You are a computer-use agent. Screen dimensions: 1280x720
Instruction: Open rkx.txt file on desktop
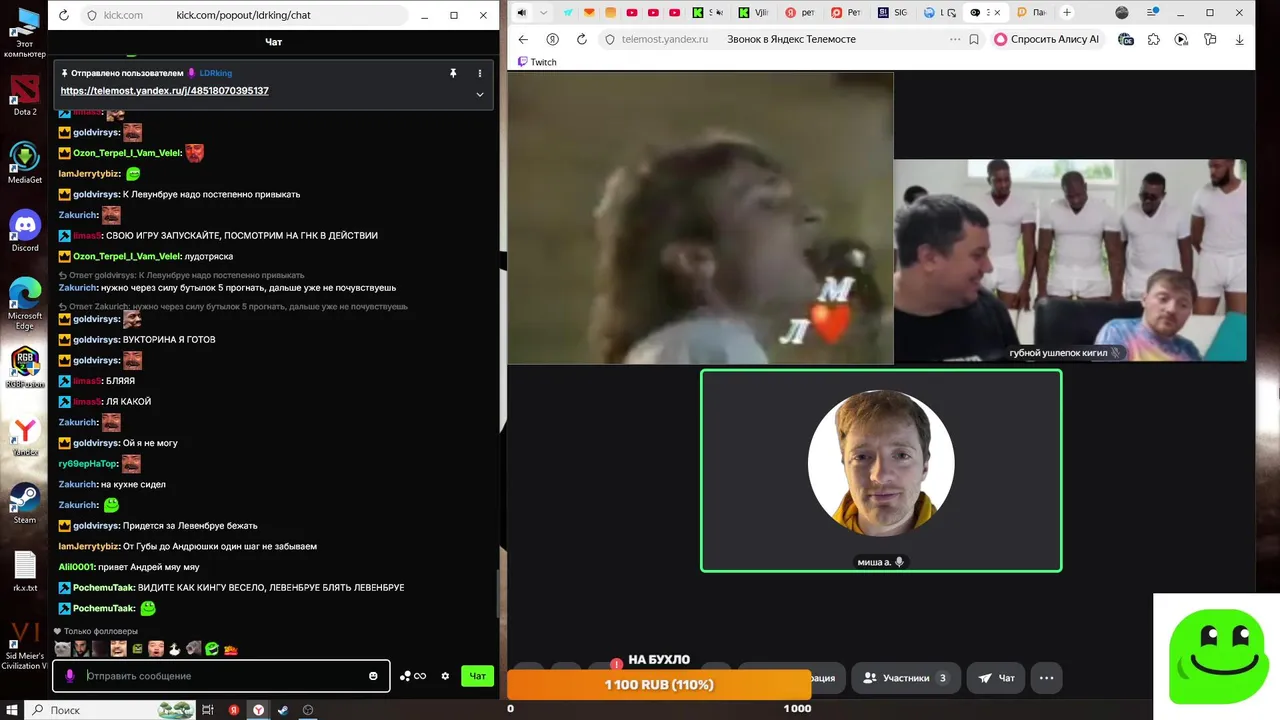tap(25, 571)
